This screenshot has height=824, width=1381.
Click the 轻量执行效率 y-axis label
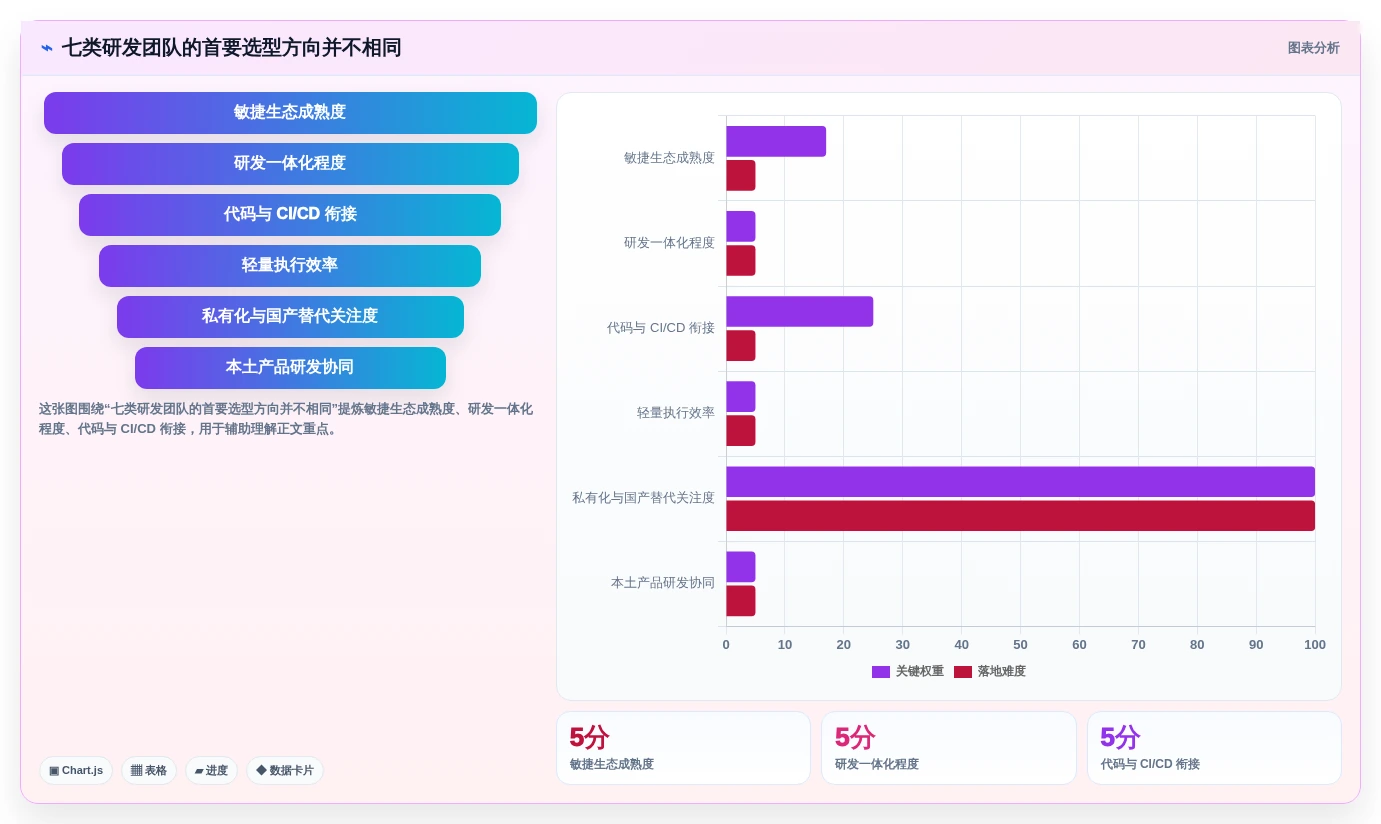coord(676,413)
